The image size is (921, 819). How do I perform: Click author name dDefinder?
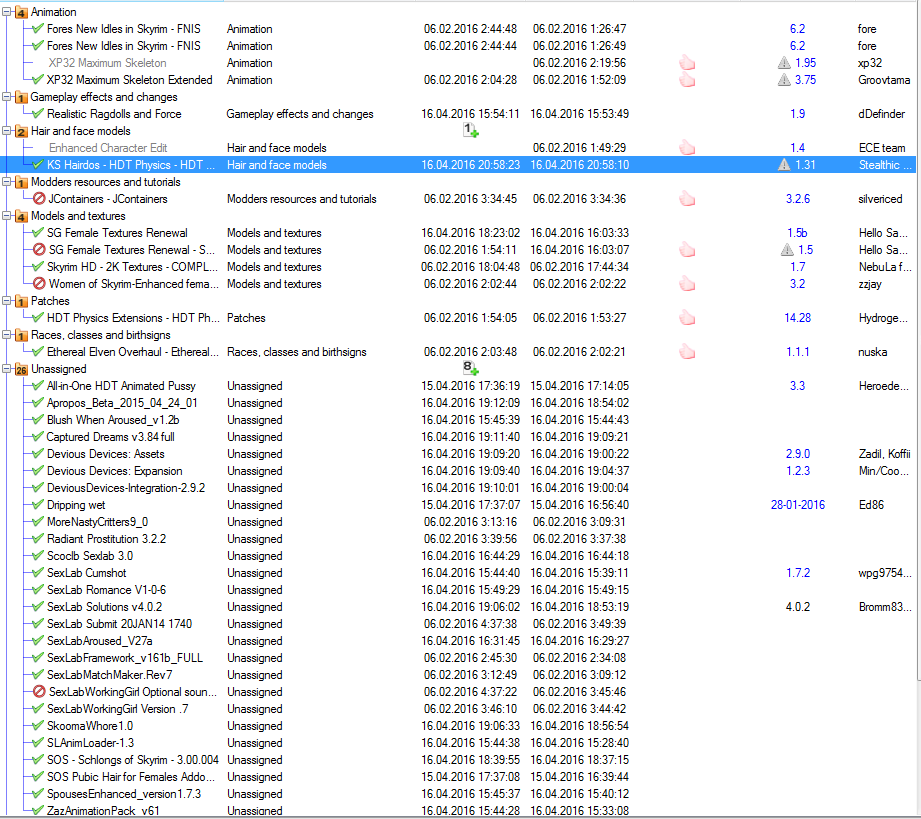882,114
